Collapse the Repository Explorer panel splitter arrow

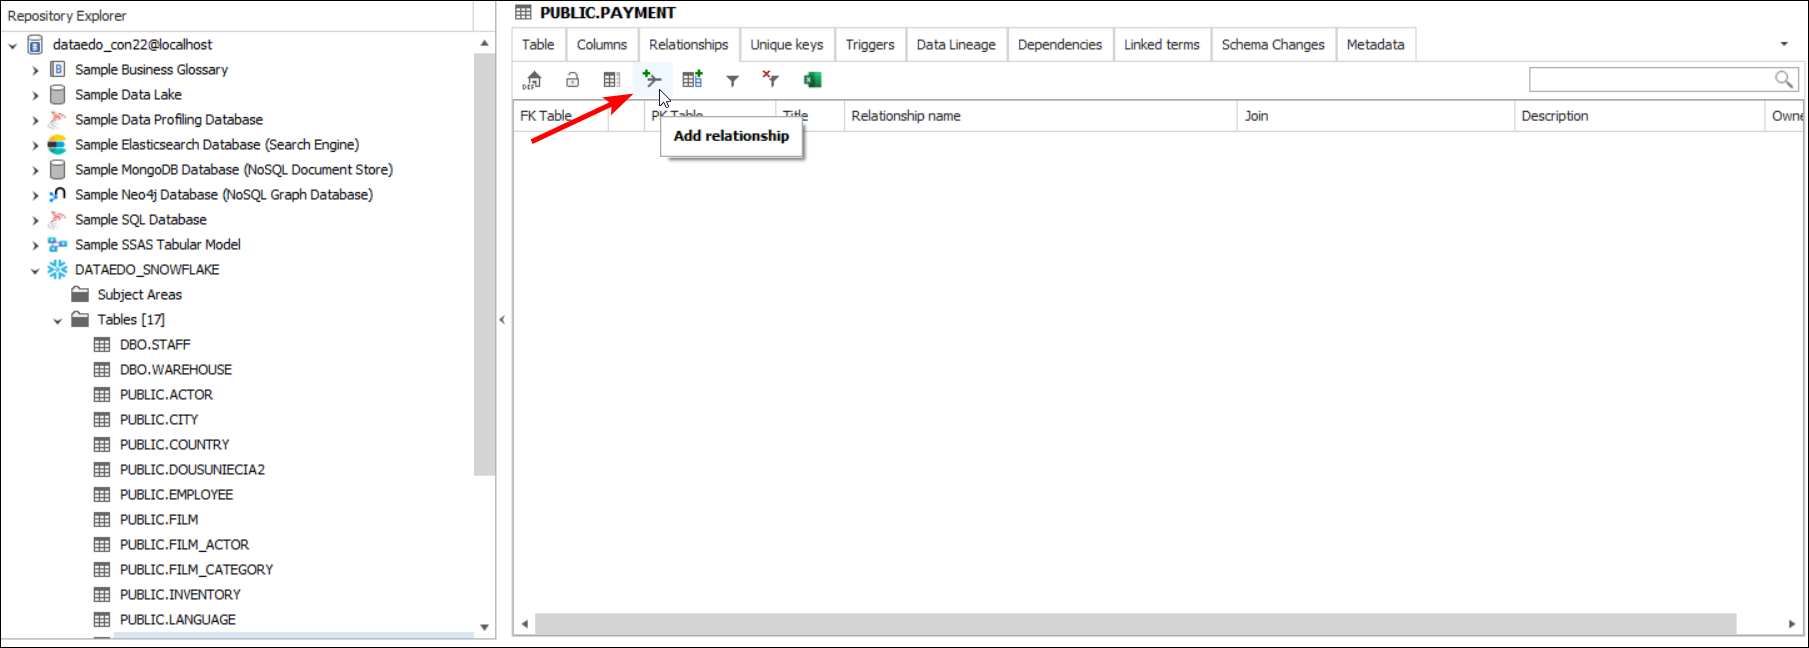[502, 320]
